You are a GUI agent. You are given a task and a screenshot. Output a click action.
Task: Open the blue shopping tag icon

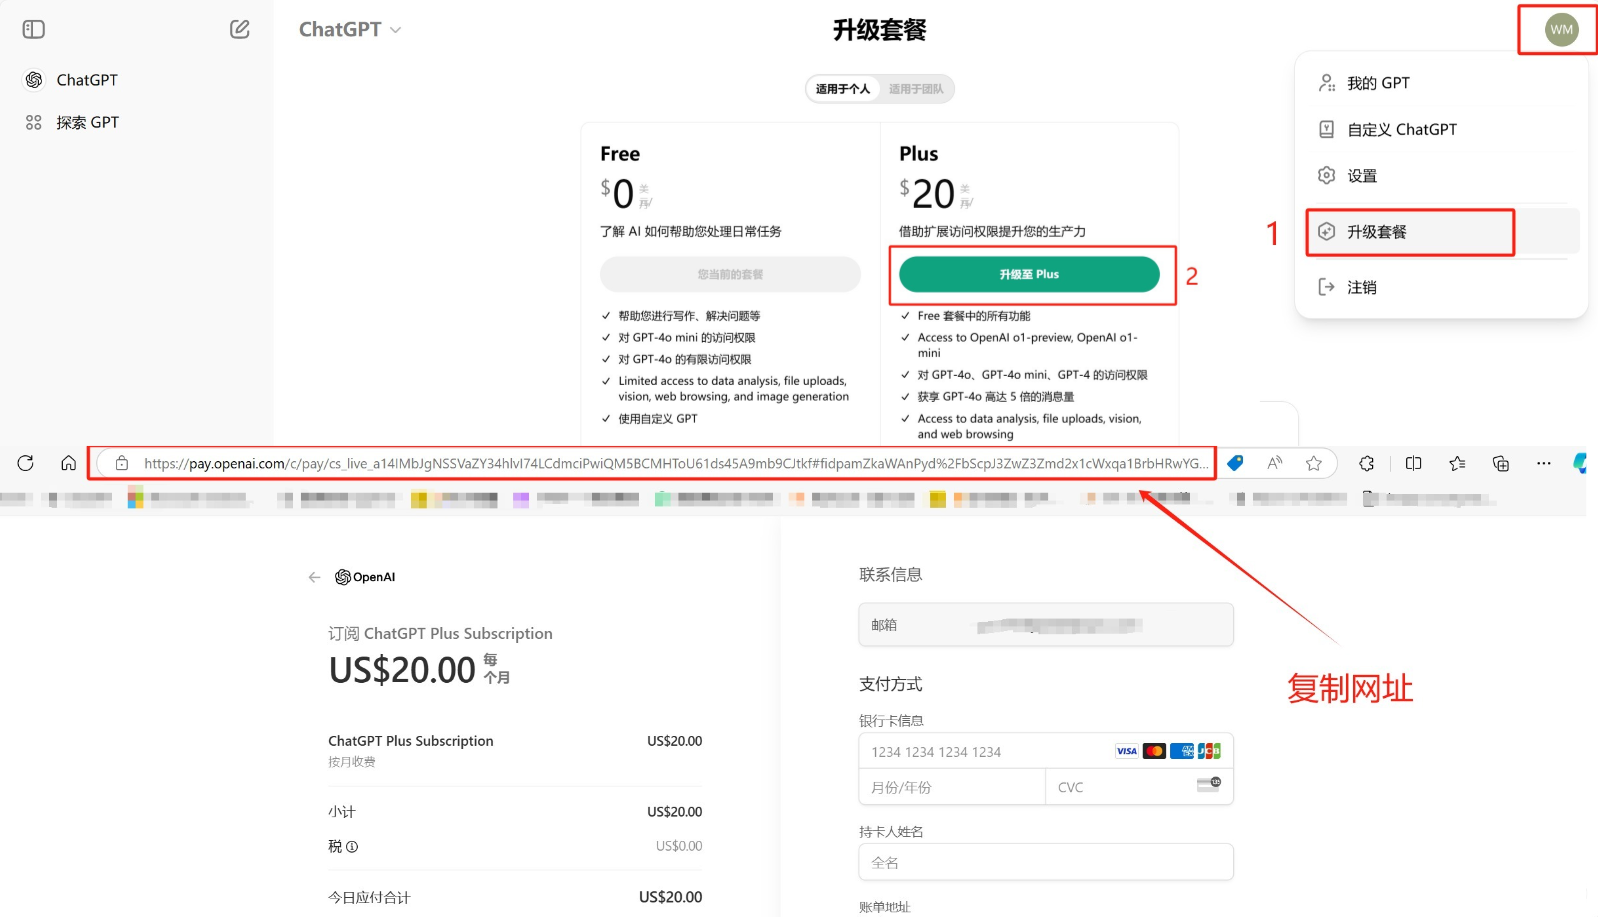point(1235,463)
